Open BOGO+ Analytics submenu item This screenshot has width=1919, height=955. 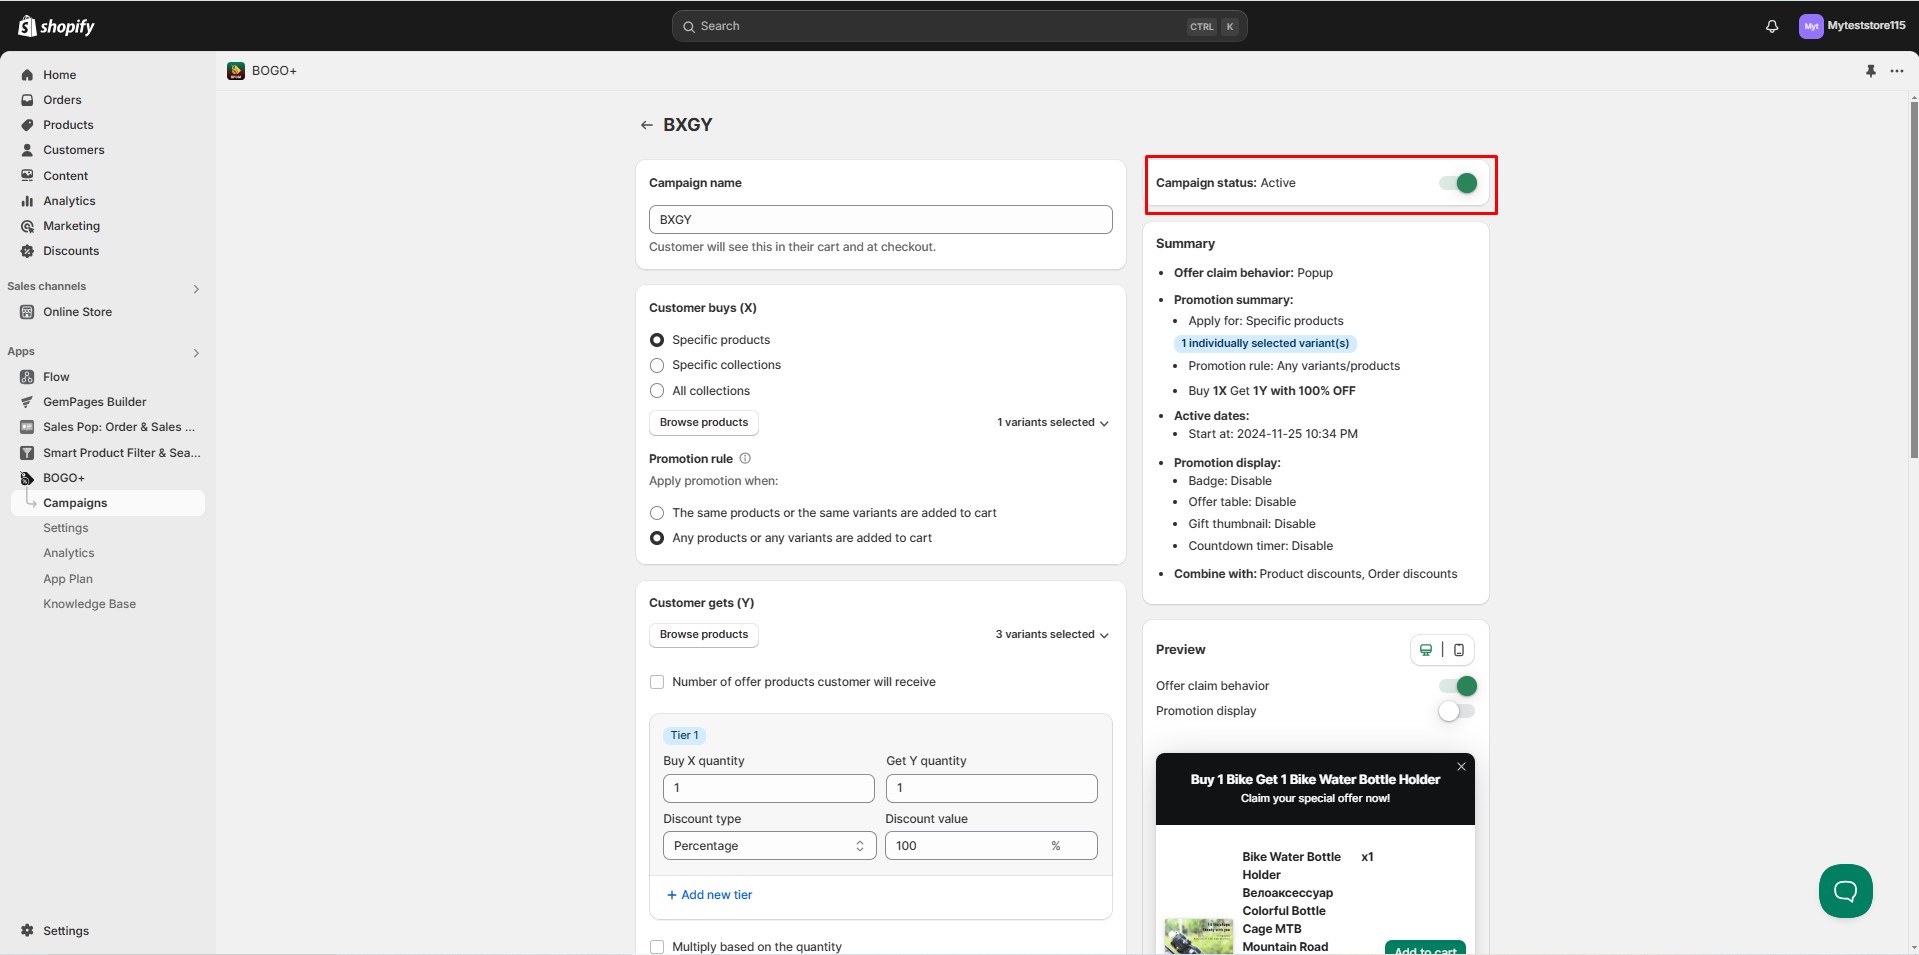coord(69,553)
